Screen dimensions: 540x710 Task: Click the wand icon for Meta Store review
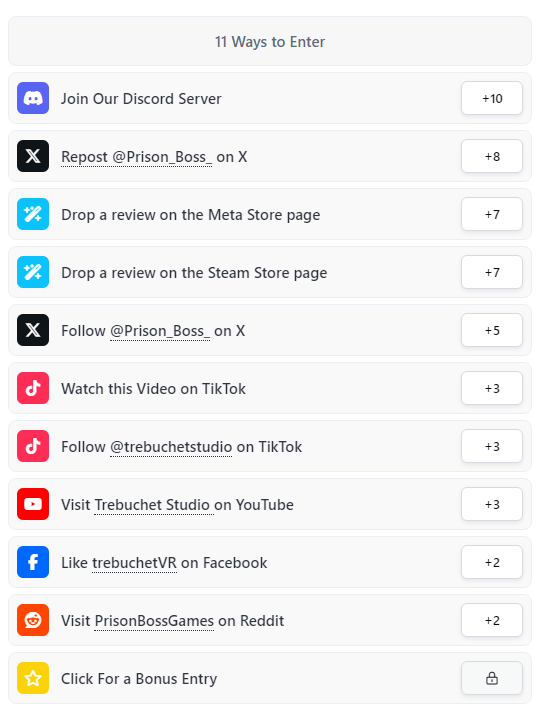tap(33, 214)
